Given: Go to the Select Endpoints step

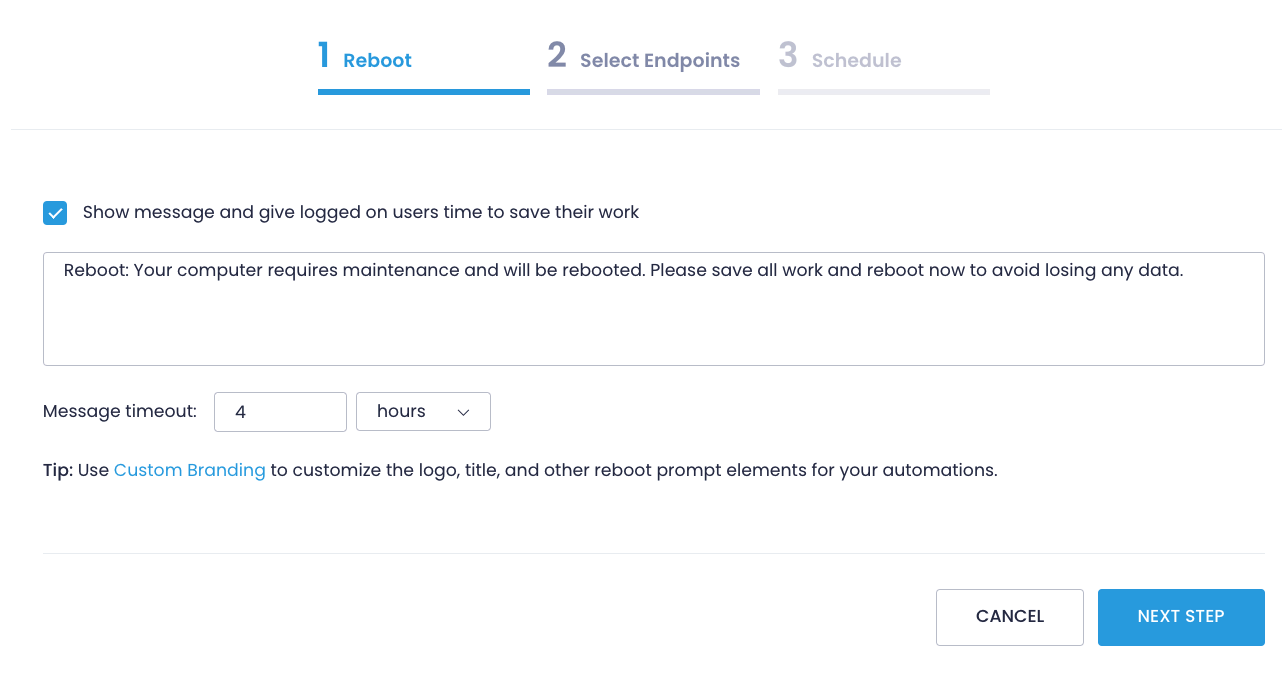Looking at the screenshot, I should 659,61.
